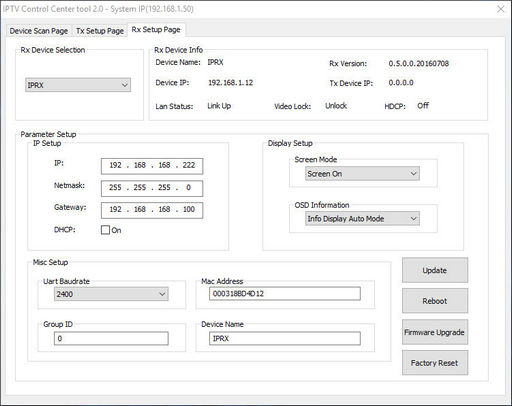Focus the Group ID input field
This screenshot has width=512, height=406.
111,338
